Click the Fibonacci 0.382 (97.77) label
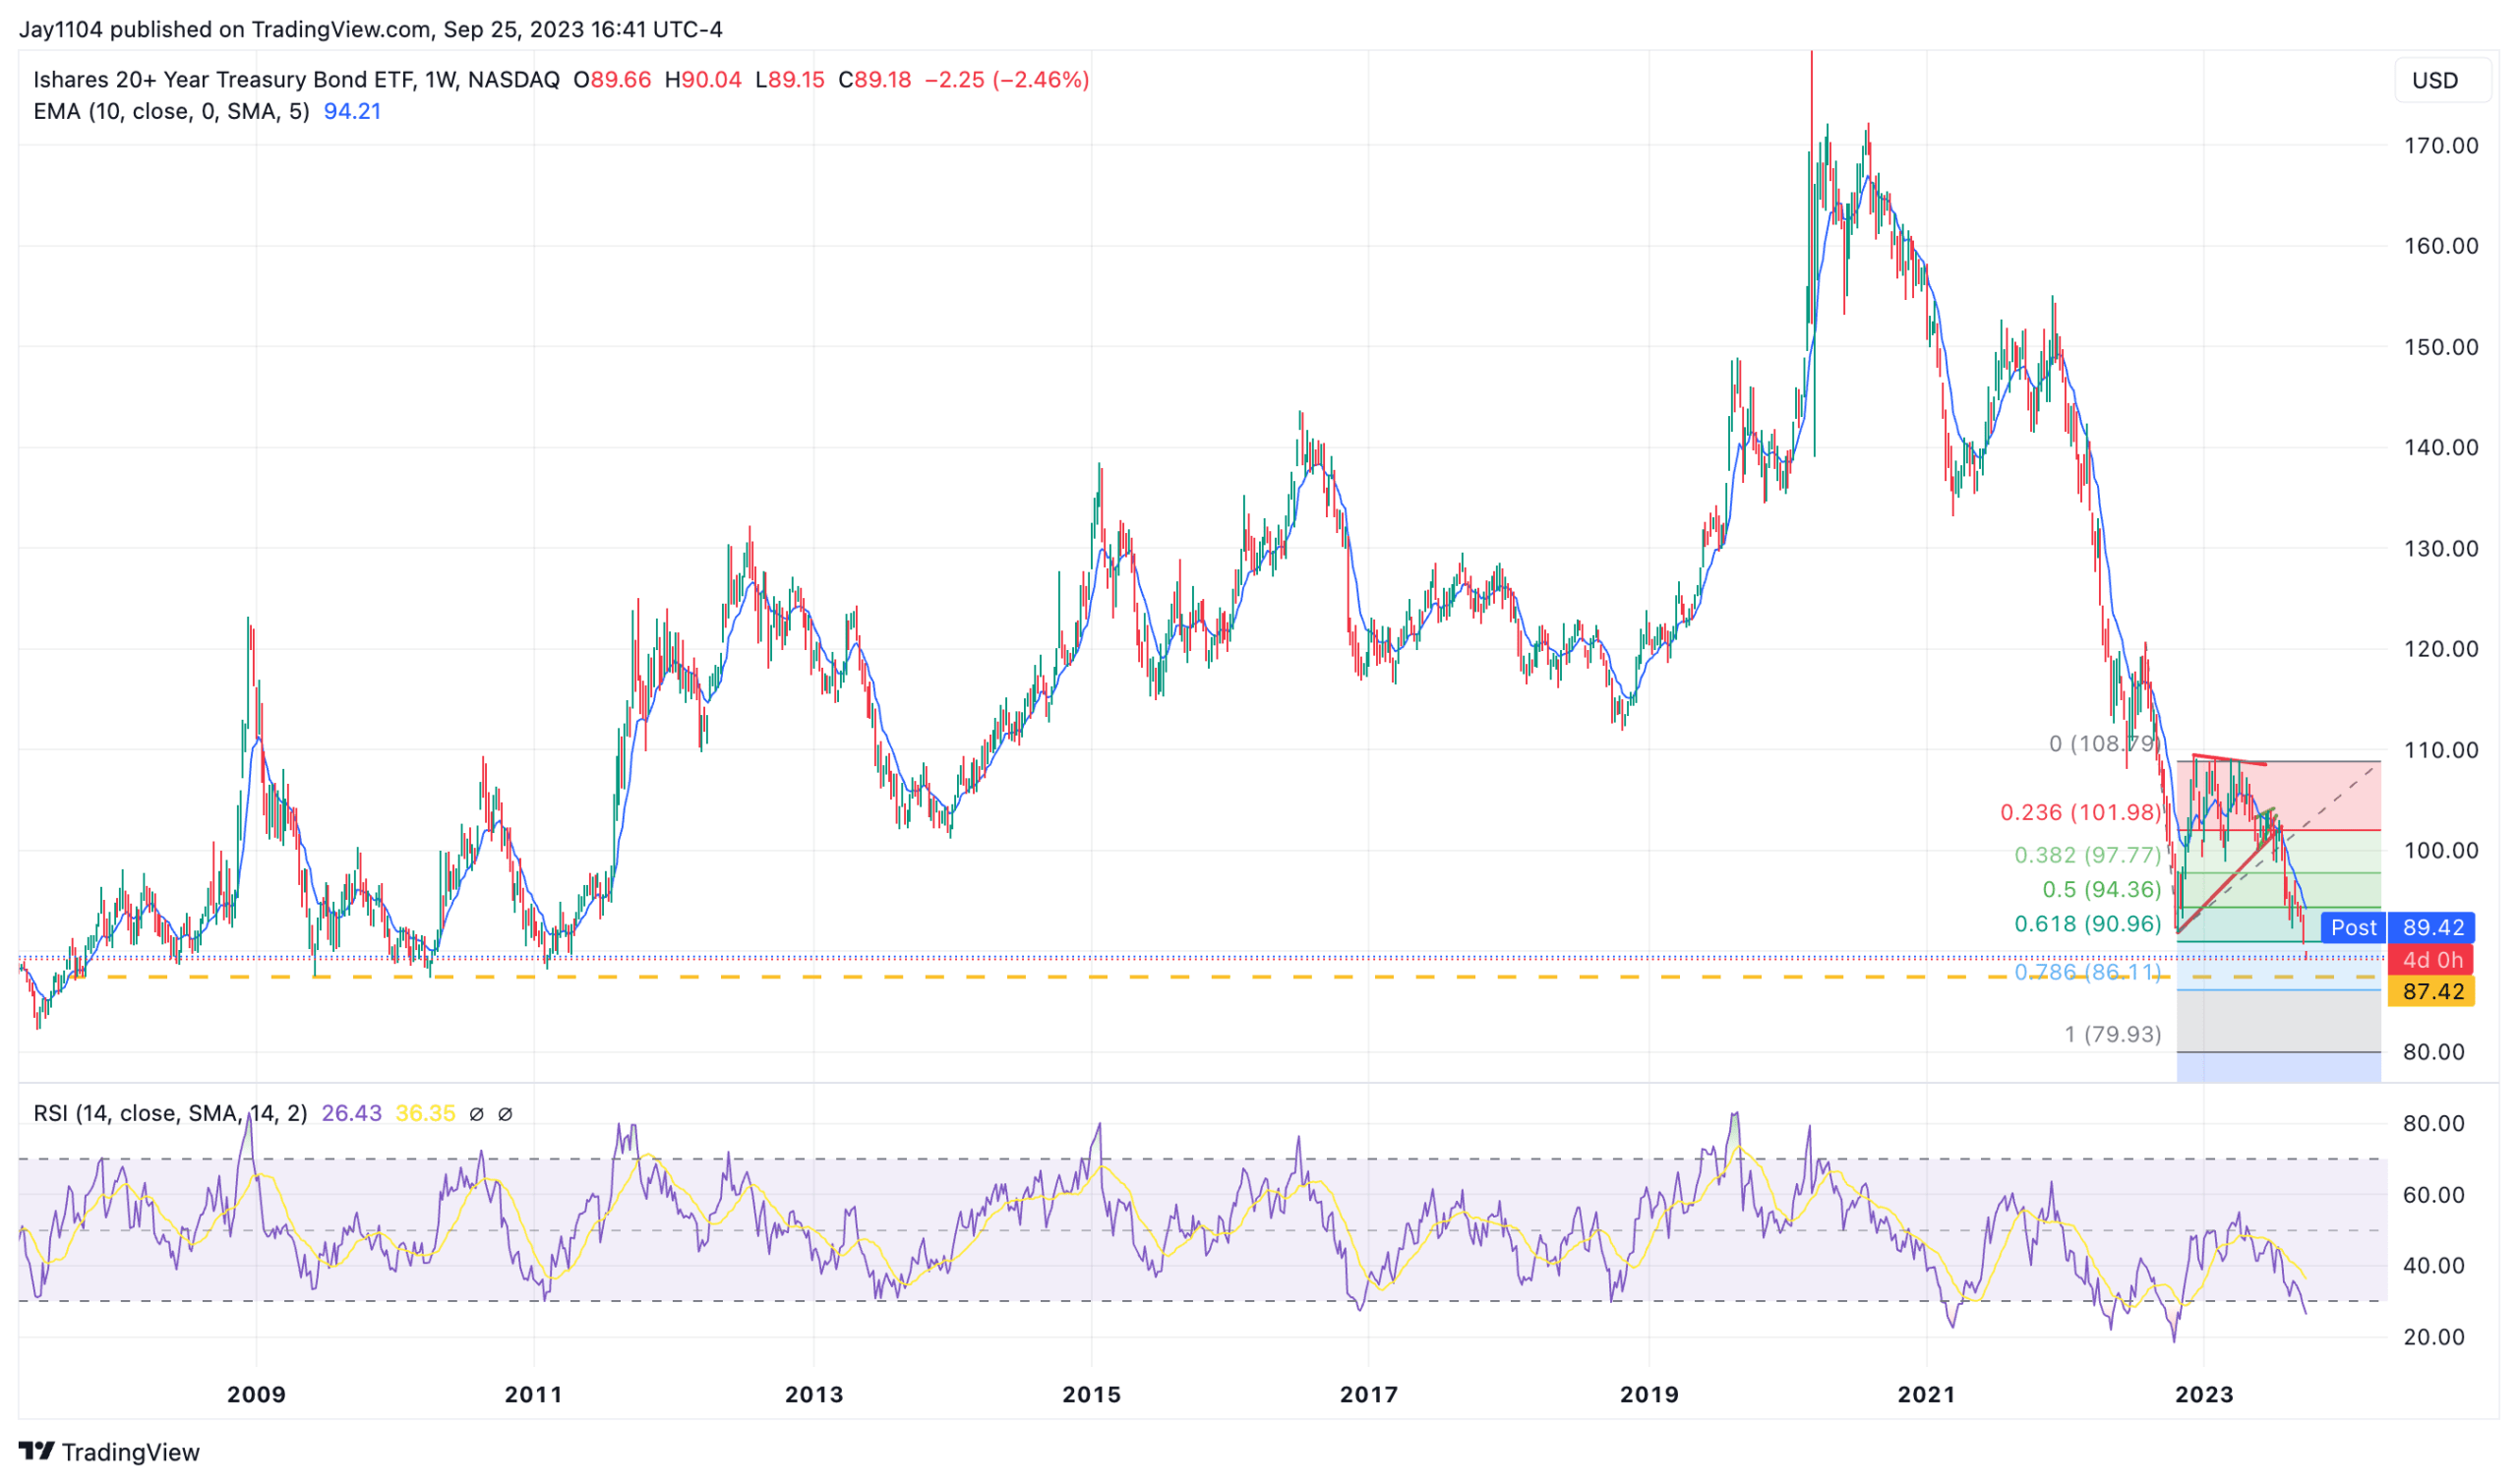The width and height of the screenshot is (2518, 1484). (2087, 855)
